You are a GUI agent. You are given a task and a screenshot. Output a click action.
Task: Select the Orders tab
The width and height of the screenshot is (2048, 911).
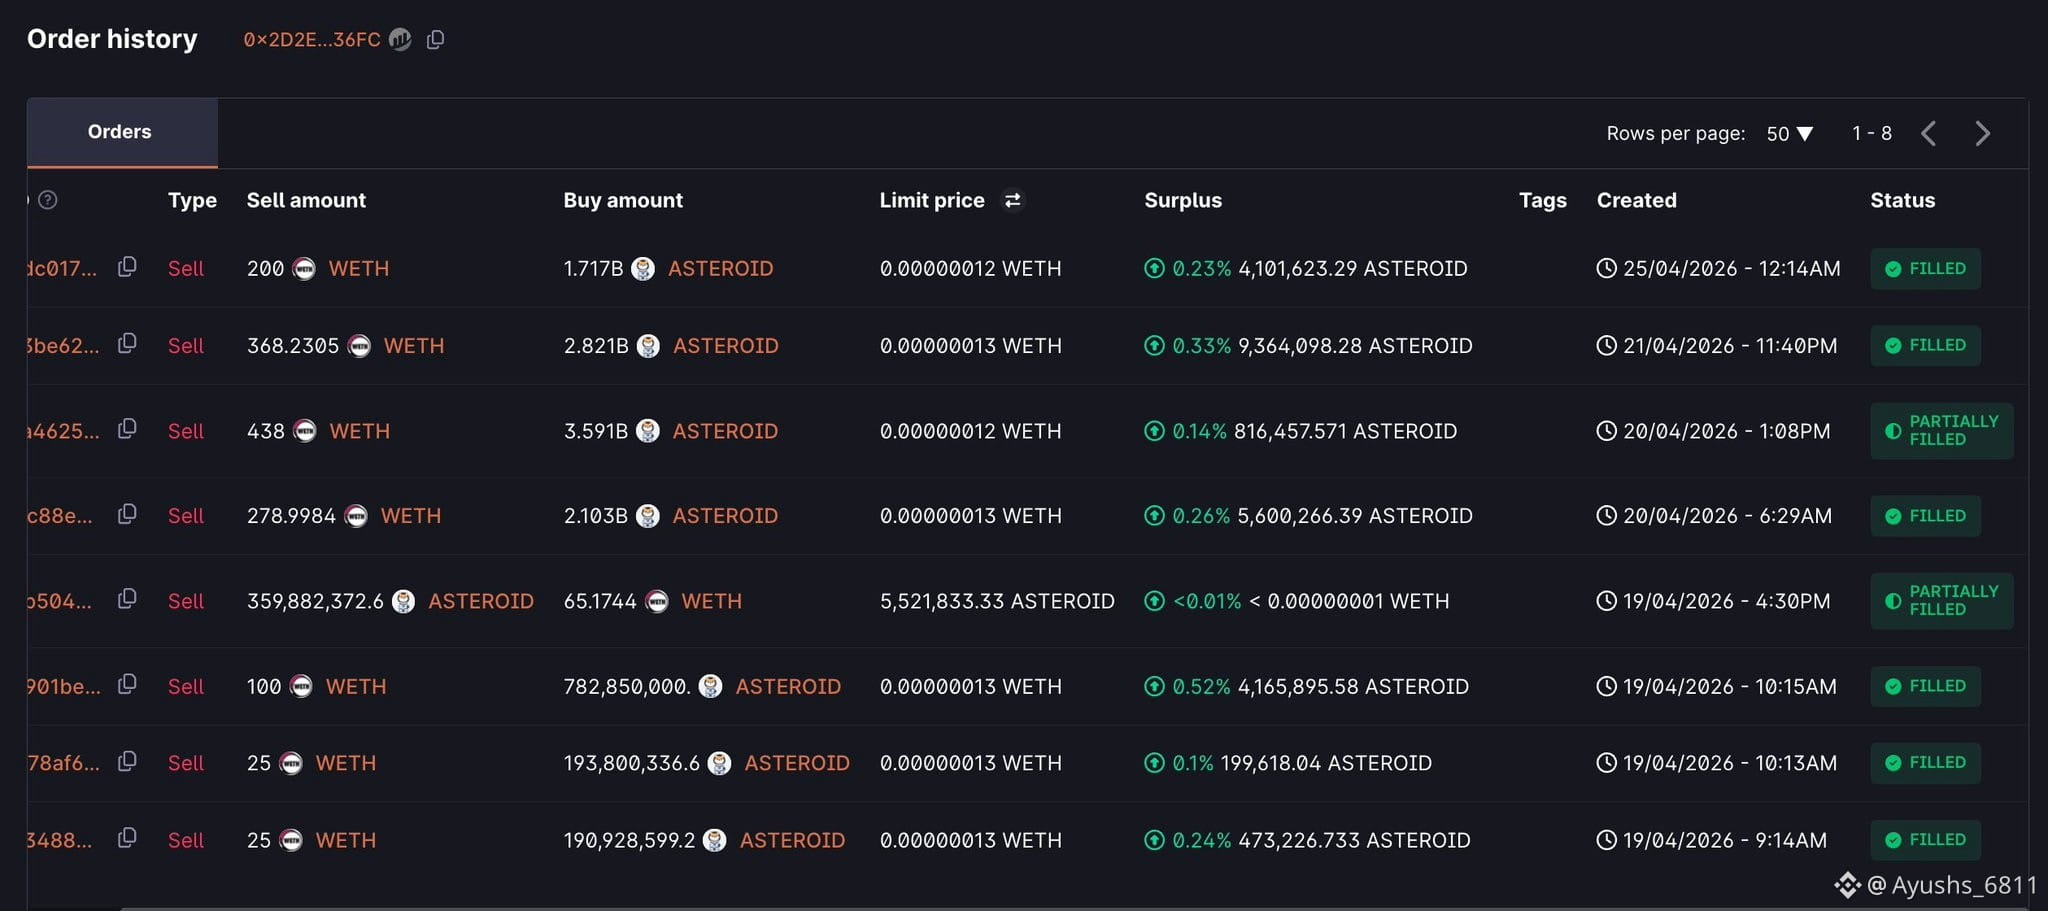click(x=122, y=132)
